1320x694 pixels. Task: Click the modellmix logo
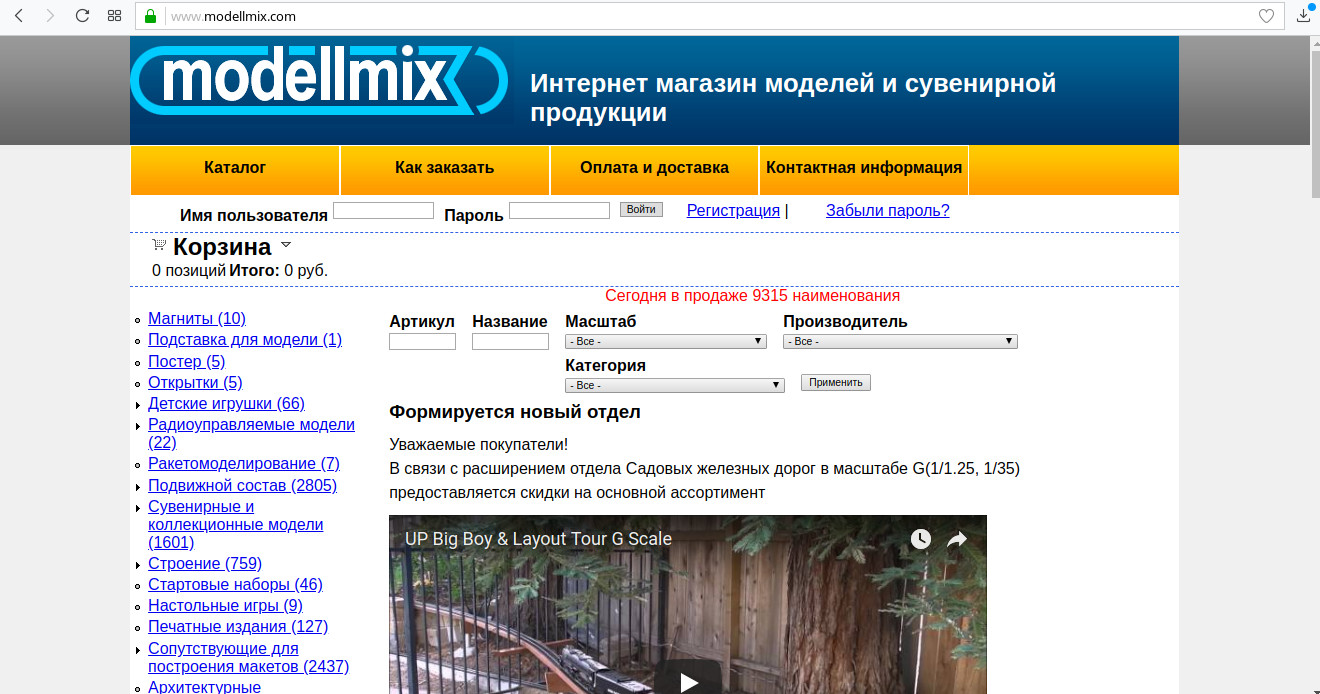(x=319, y=80)
